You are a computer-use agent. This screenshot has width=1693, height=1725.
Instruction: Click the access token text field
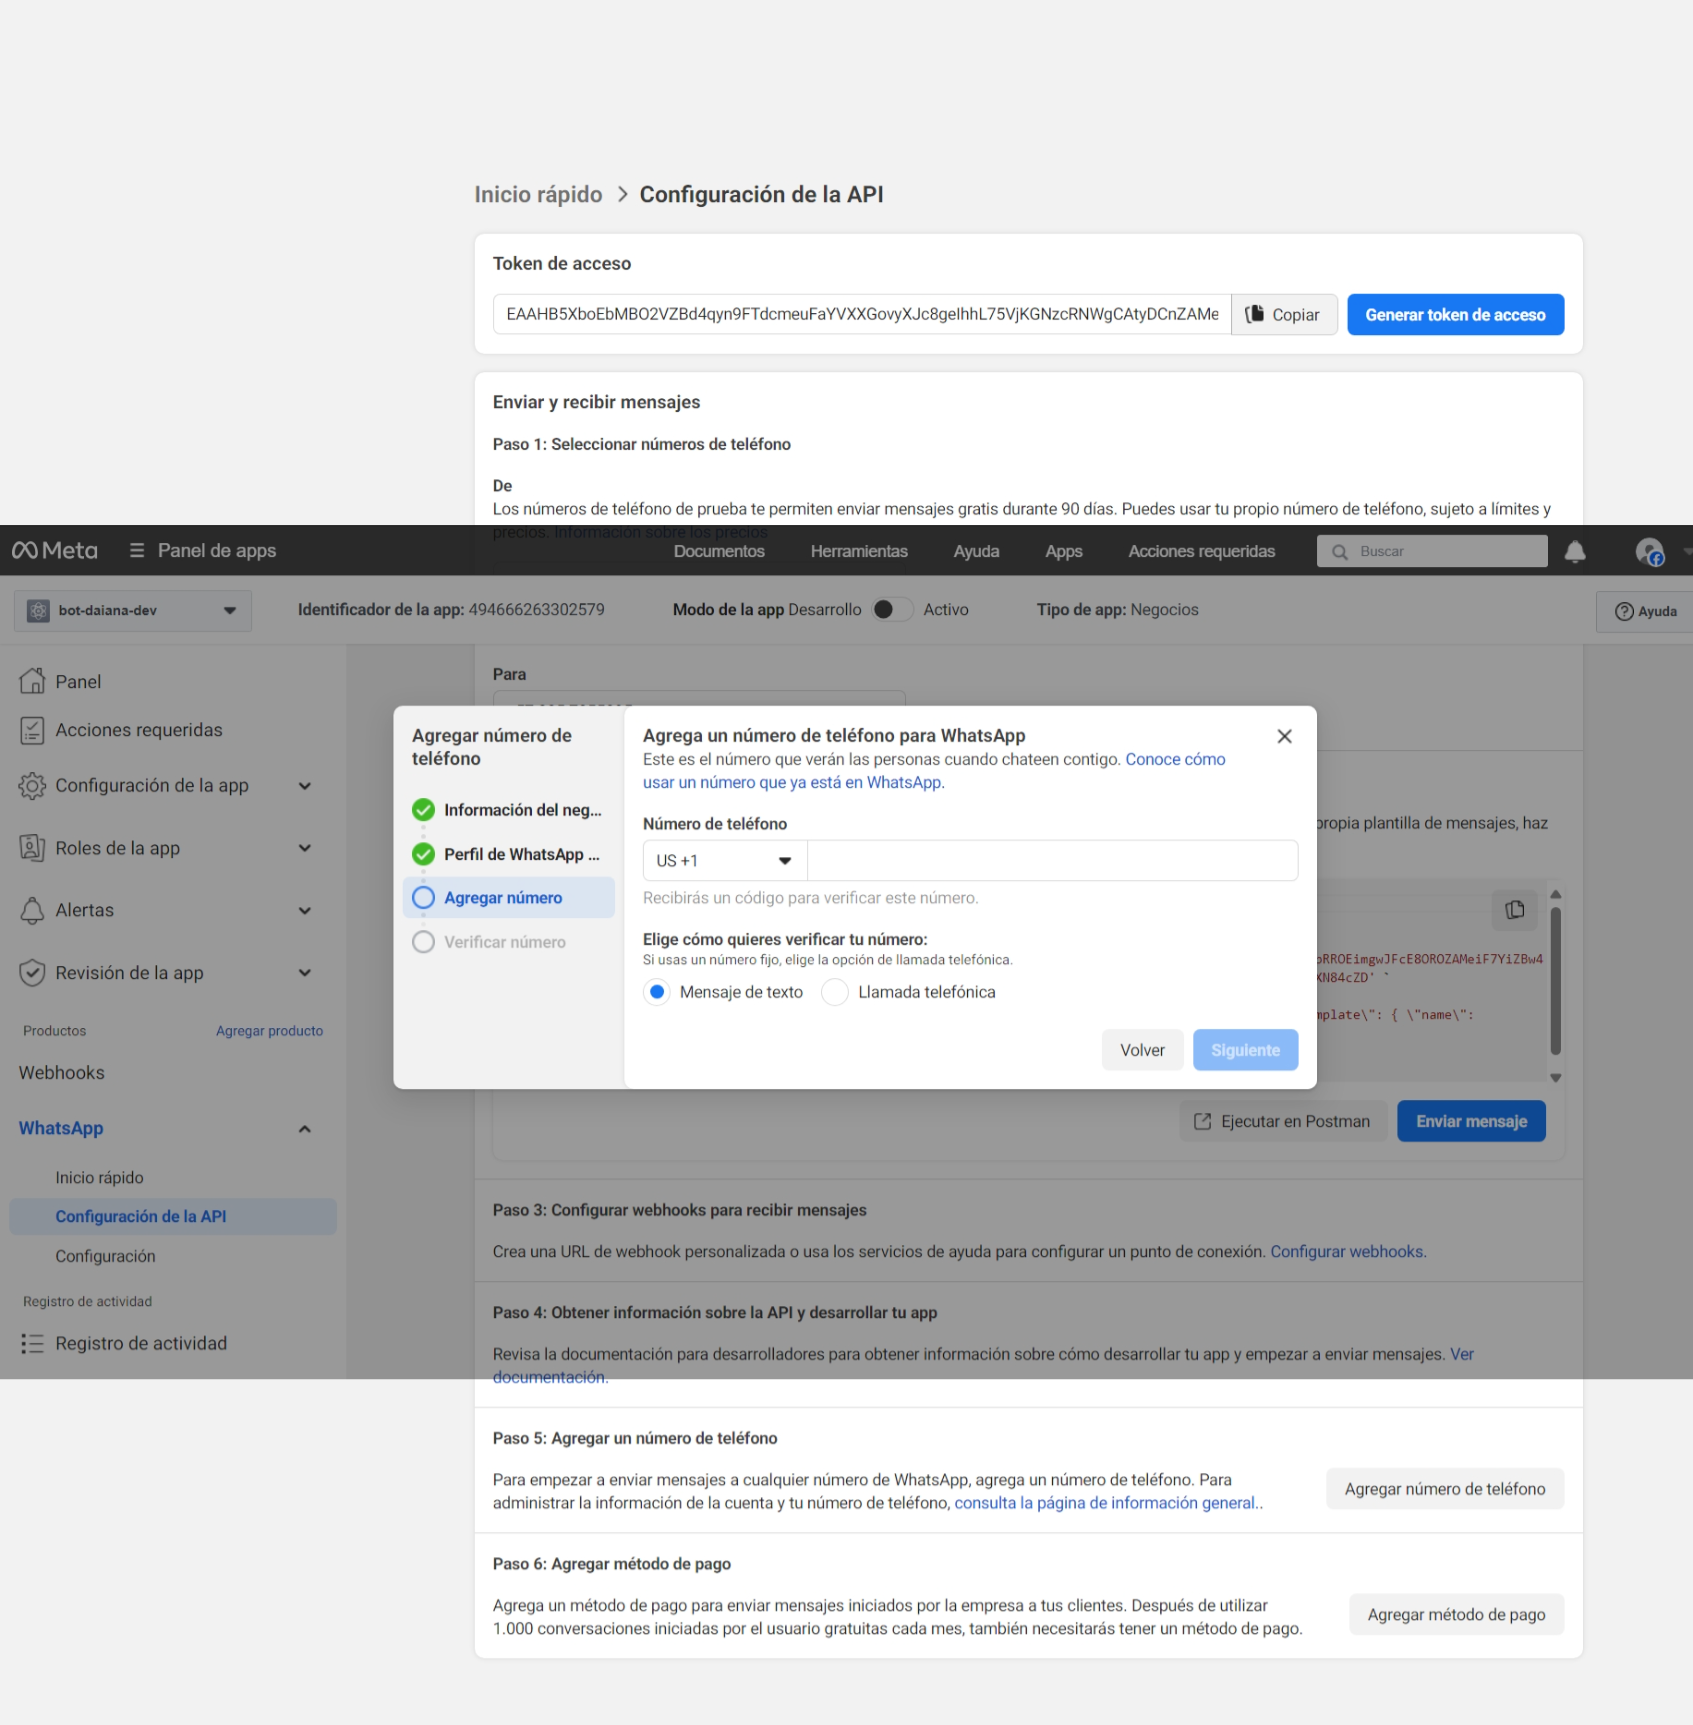point(862,315)
